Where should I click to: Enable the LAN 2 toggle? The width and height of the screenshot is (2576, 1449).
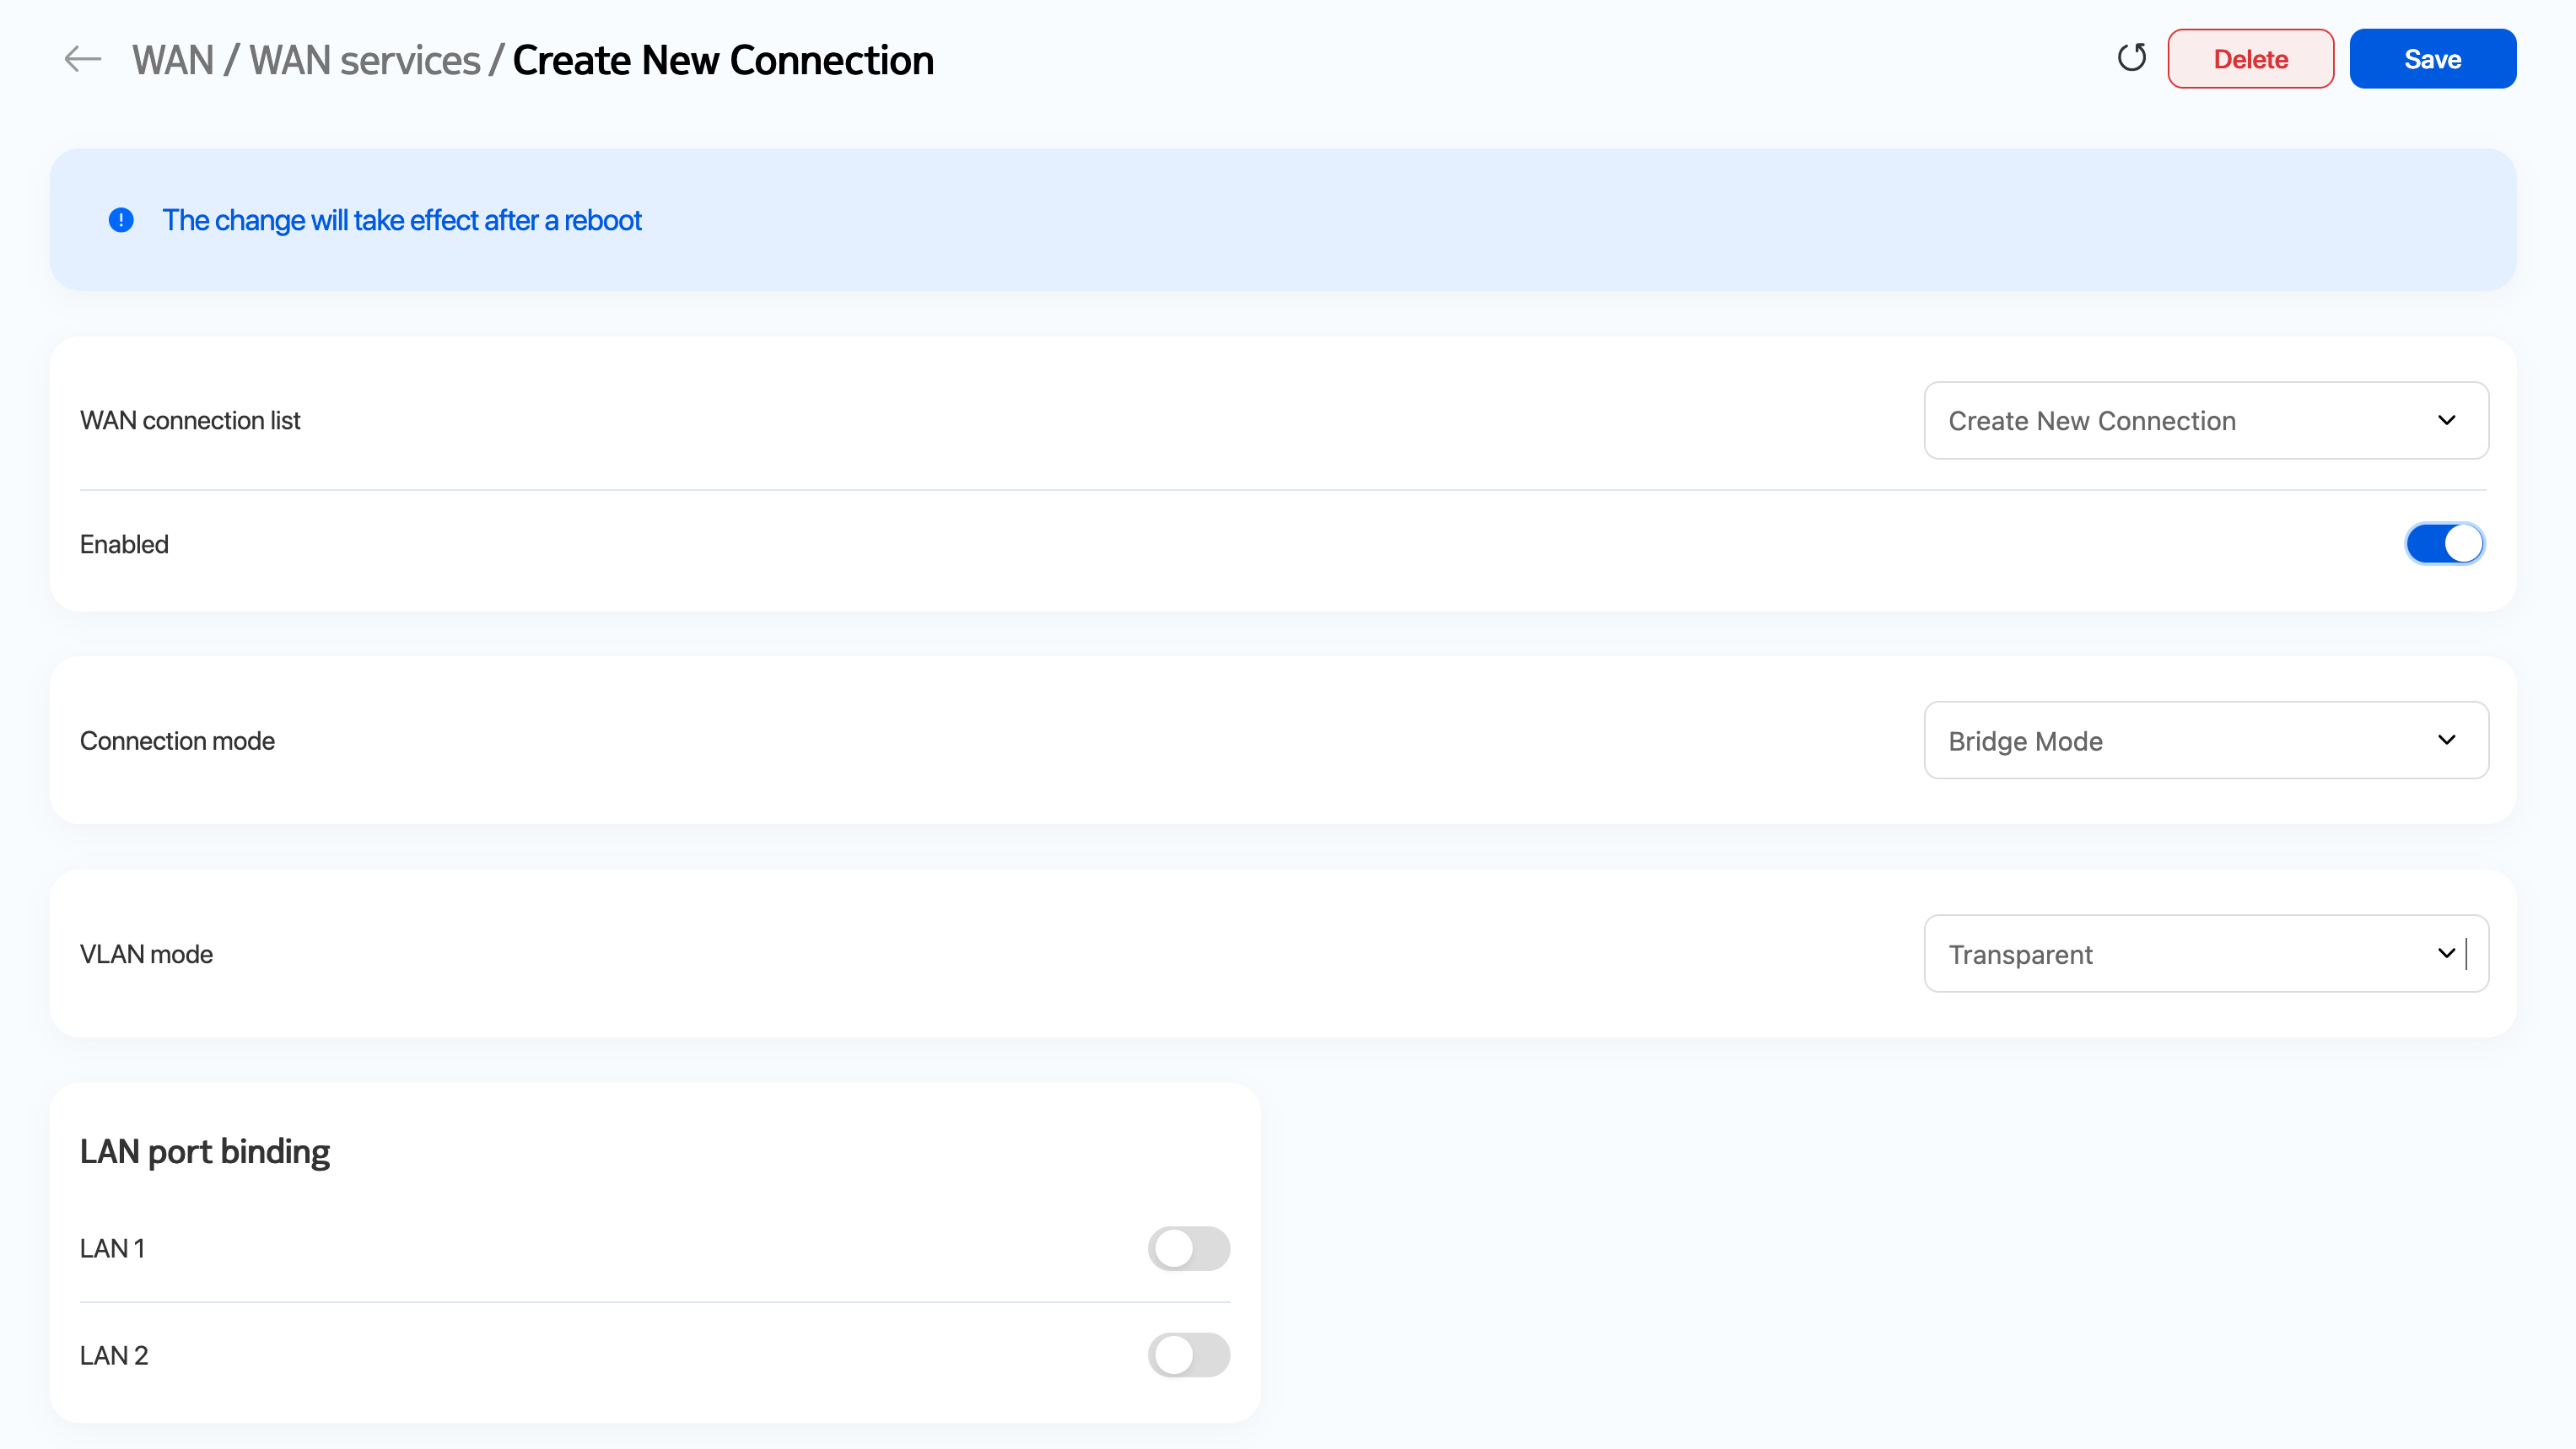click(x=1188, y=1355)
